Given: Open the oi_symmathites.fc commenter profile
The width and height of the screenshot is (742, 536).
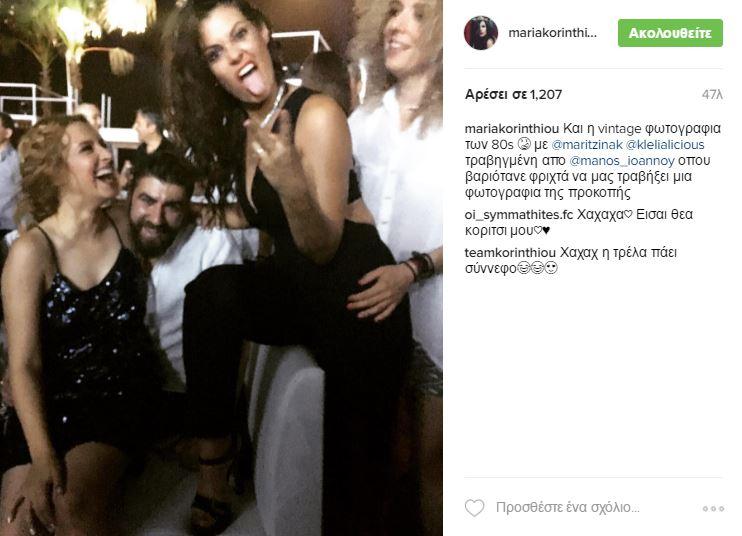Looking at the screenshot, I should click(x=519, y=214).
